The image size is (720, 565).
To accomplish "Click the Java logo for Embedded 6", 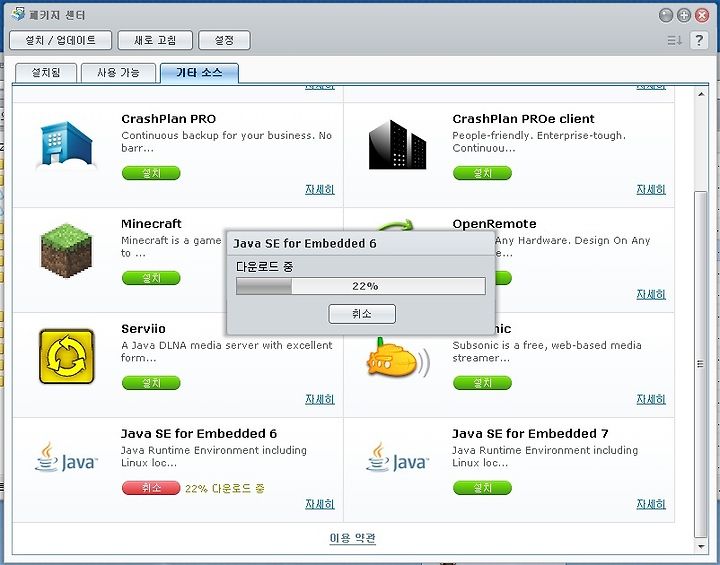I will 66,458.
